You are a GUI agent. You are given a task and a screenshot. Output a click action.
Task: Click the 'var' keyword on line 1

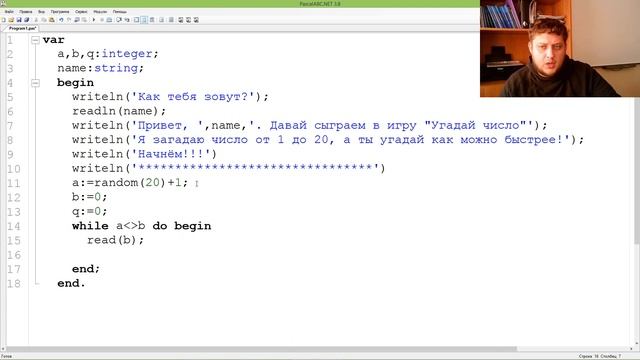pyautogui.click(x=53, y=40)
